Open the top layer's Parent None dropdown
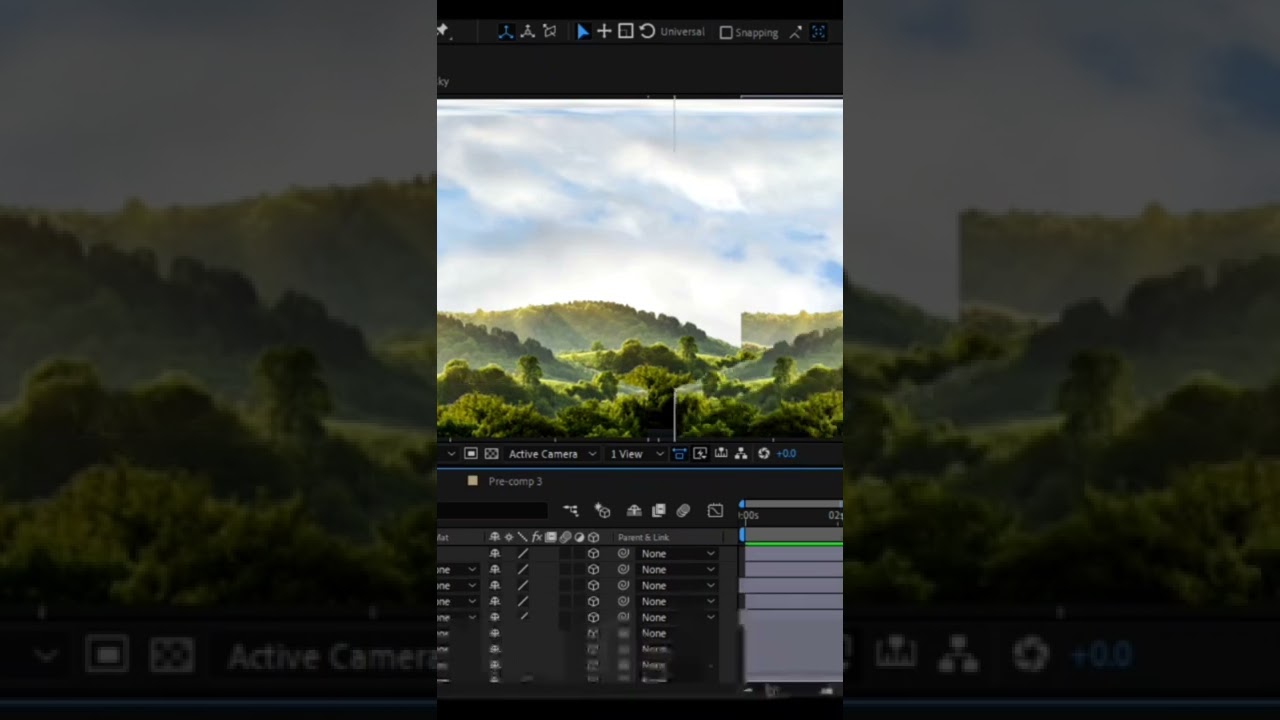The image size is (1280, 720). [678, 554]
